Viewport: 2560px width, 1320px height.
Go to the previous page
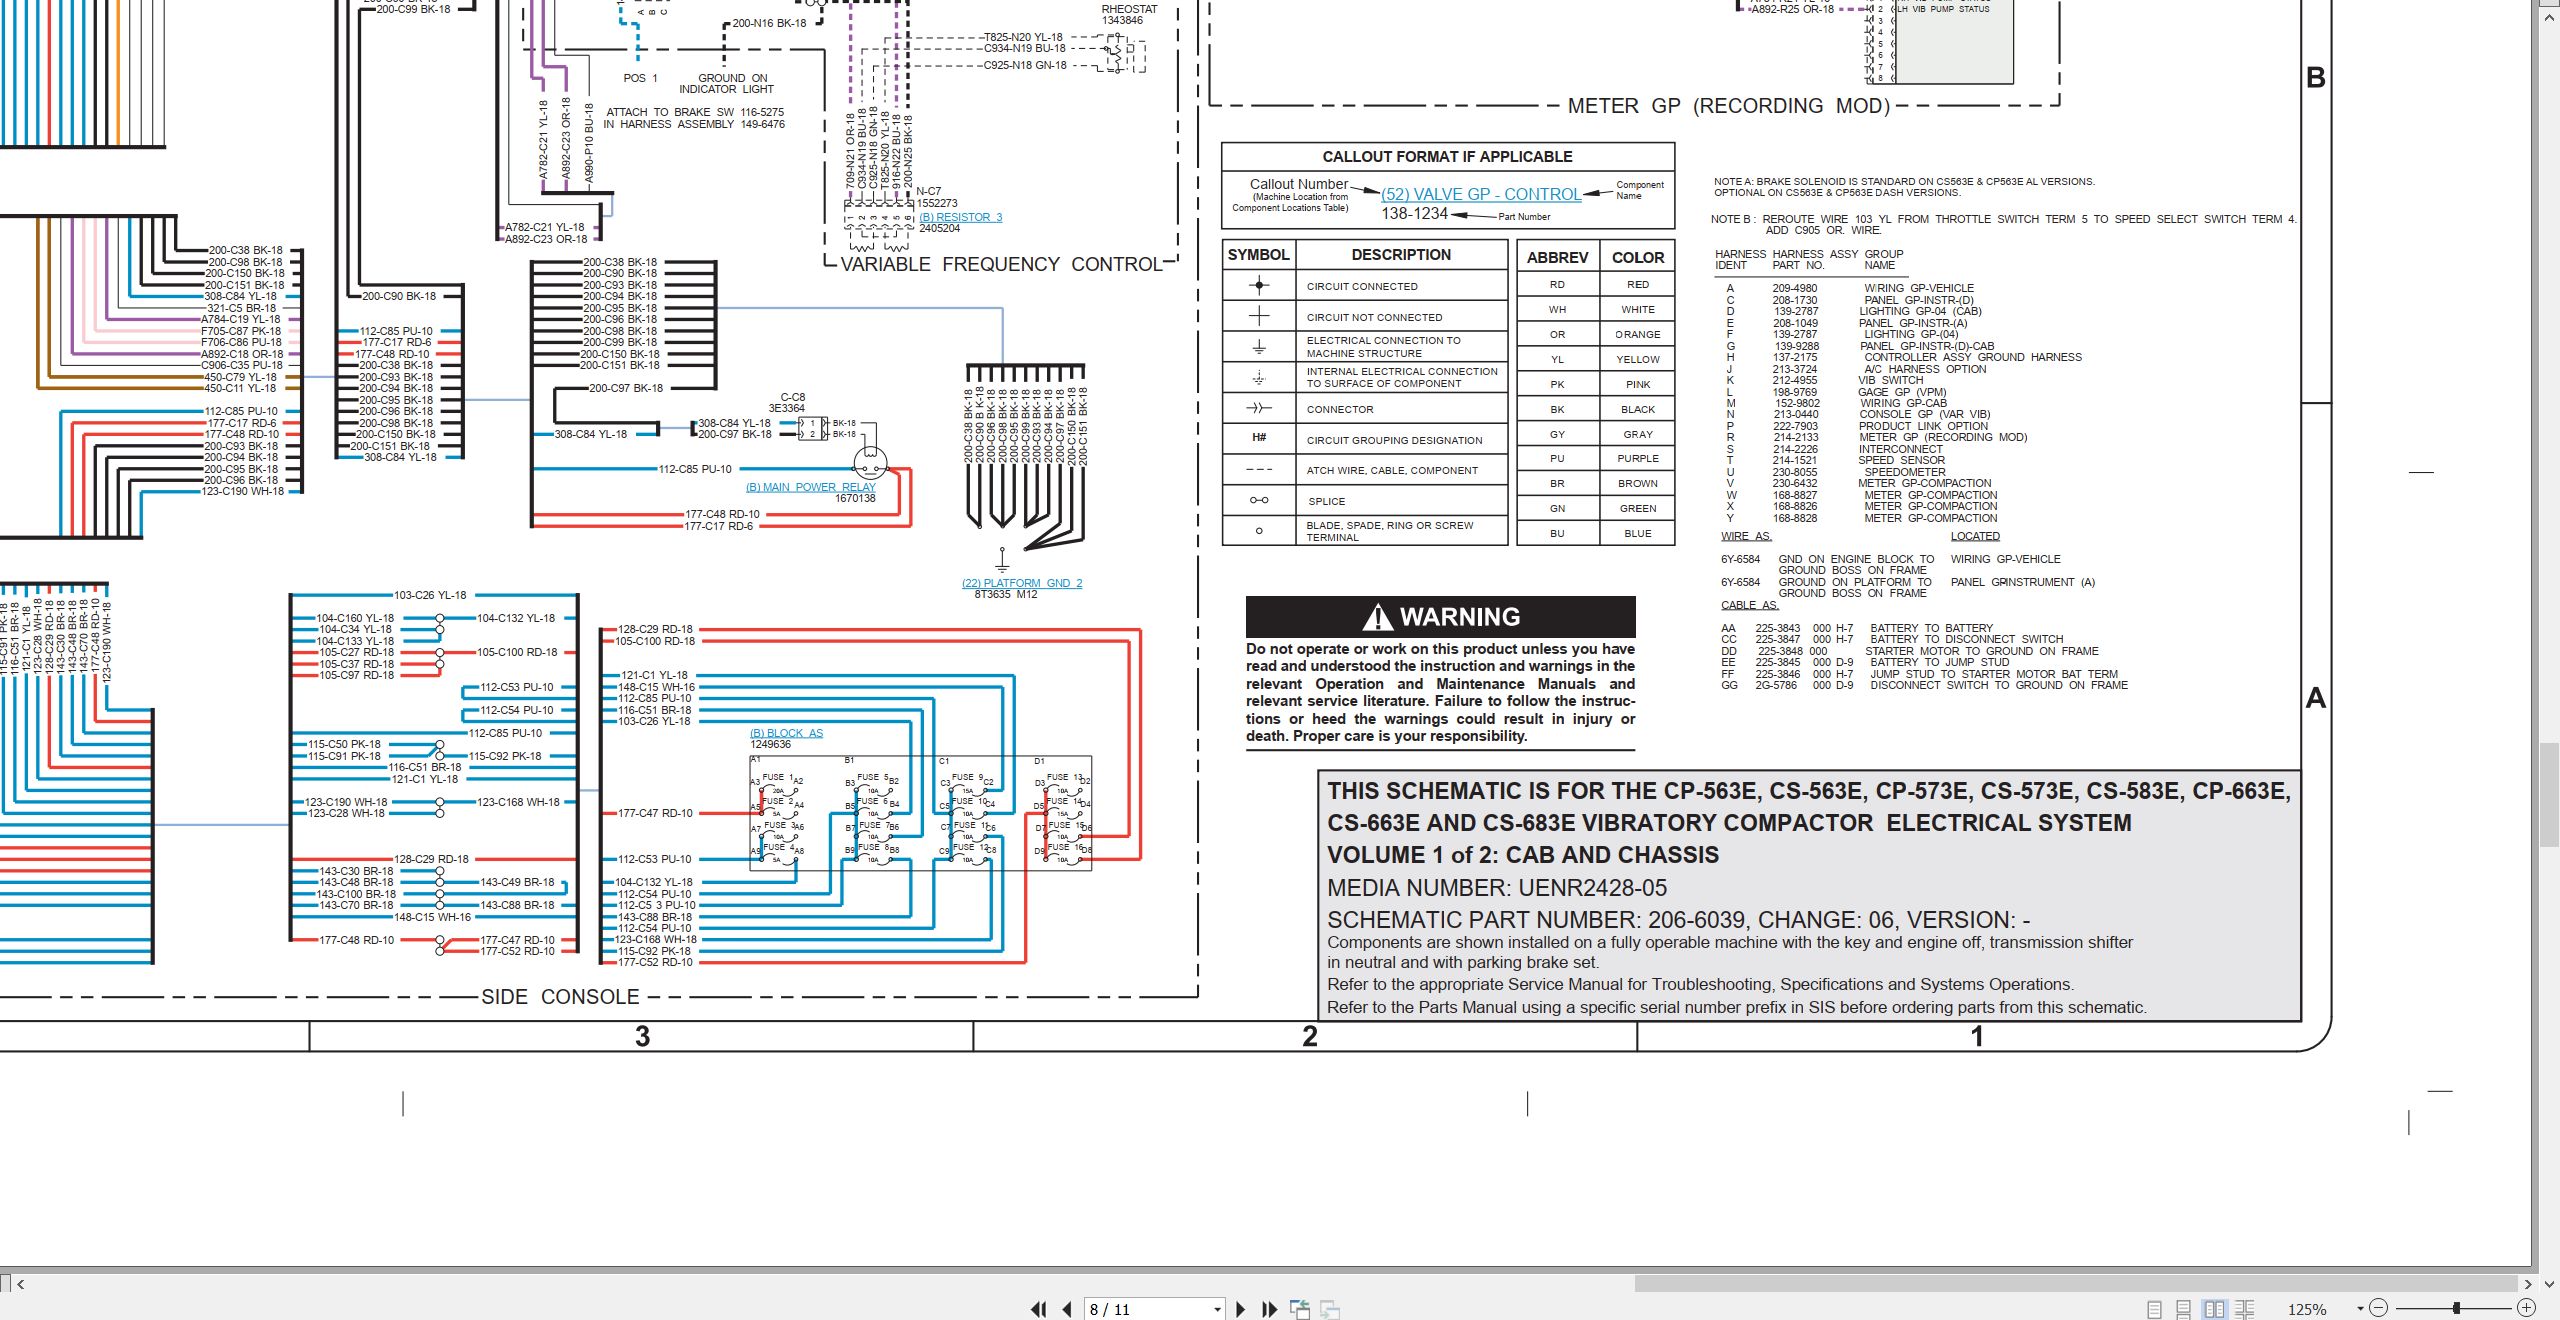pos(1067,1309)
